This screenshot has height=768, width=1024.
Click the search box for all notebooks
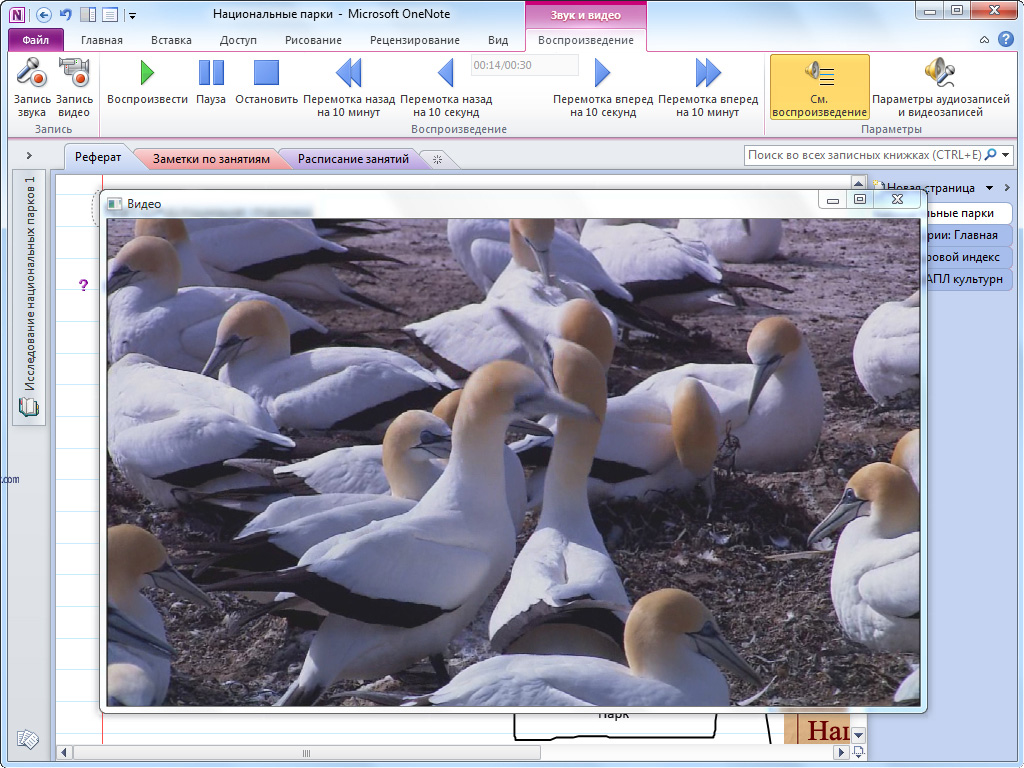864,155
